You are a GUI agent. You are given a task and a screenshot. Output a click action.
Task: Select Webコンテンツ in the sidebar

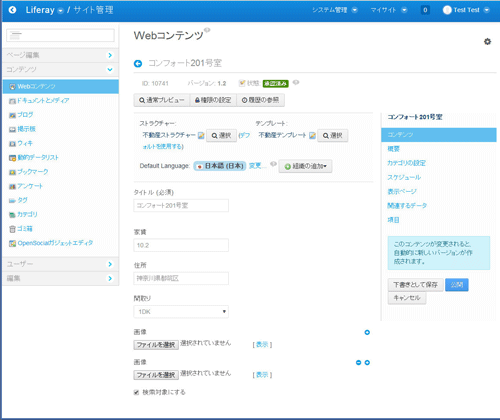click(x=60, y=86)
